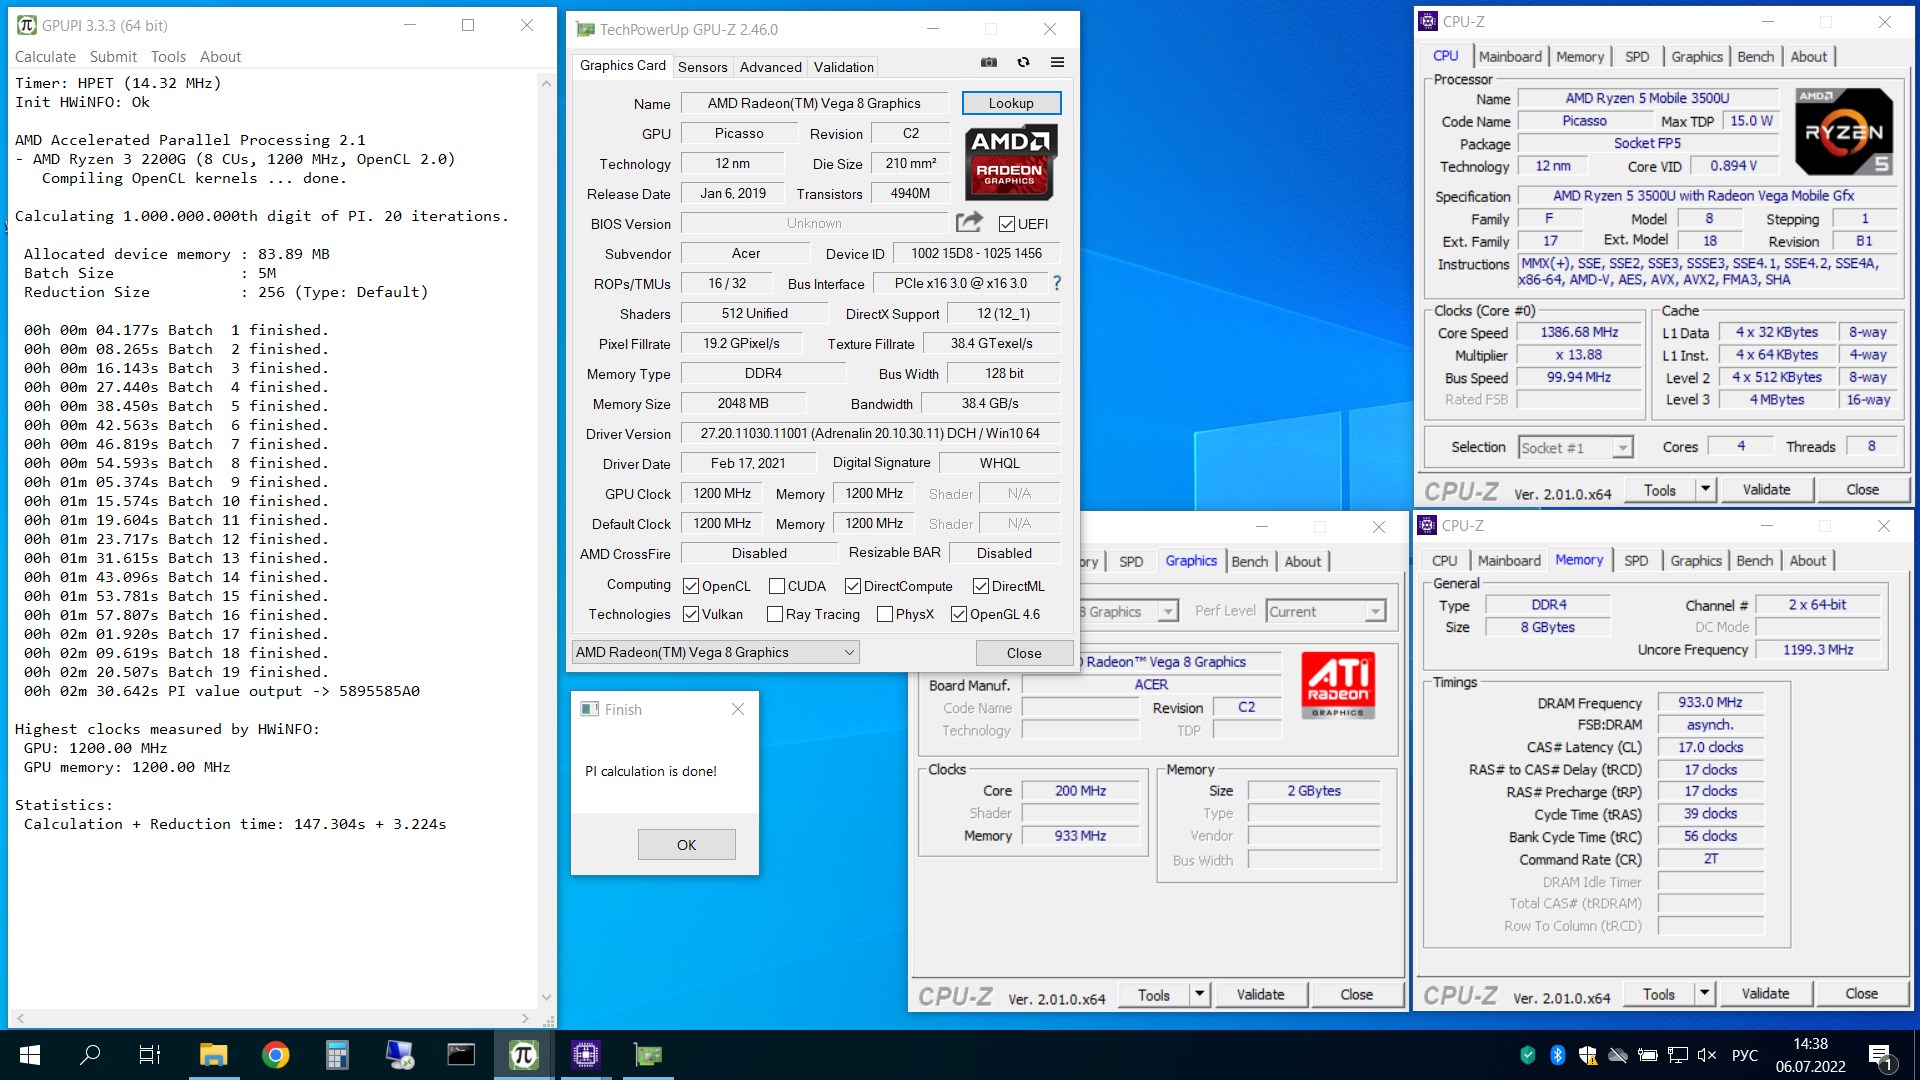Open taskbar search magnifier
This screenshot has width=1920, height=1080.
tap(90, 1055)
